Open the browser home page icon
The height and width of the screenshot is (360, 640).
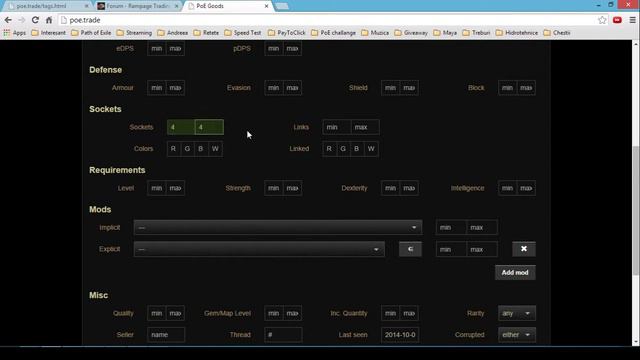click(49, 20)
